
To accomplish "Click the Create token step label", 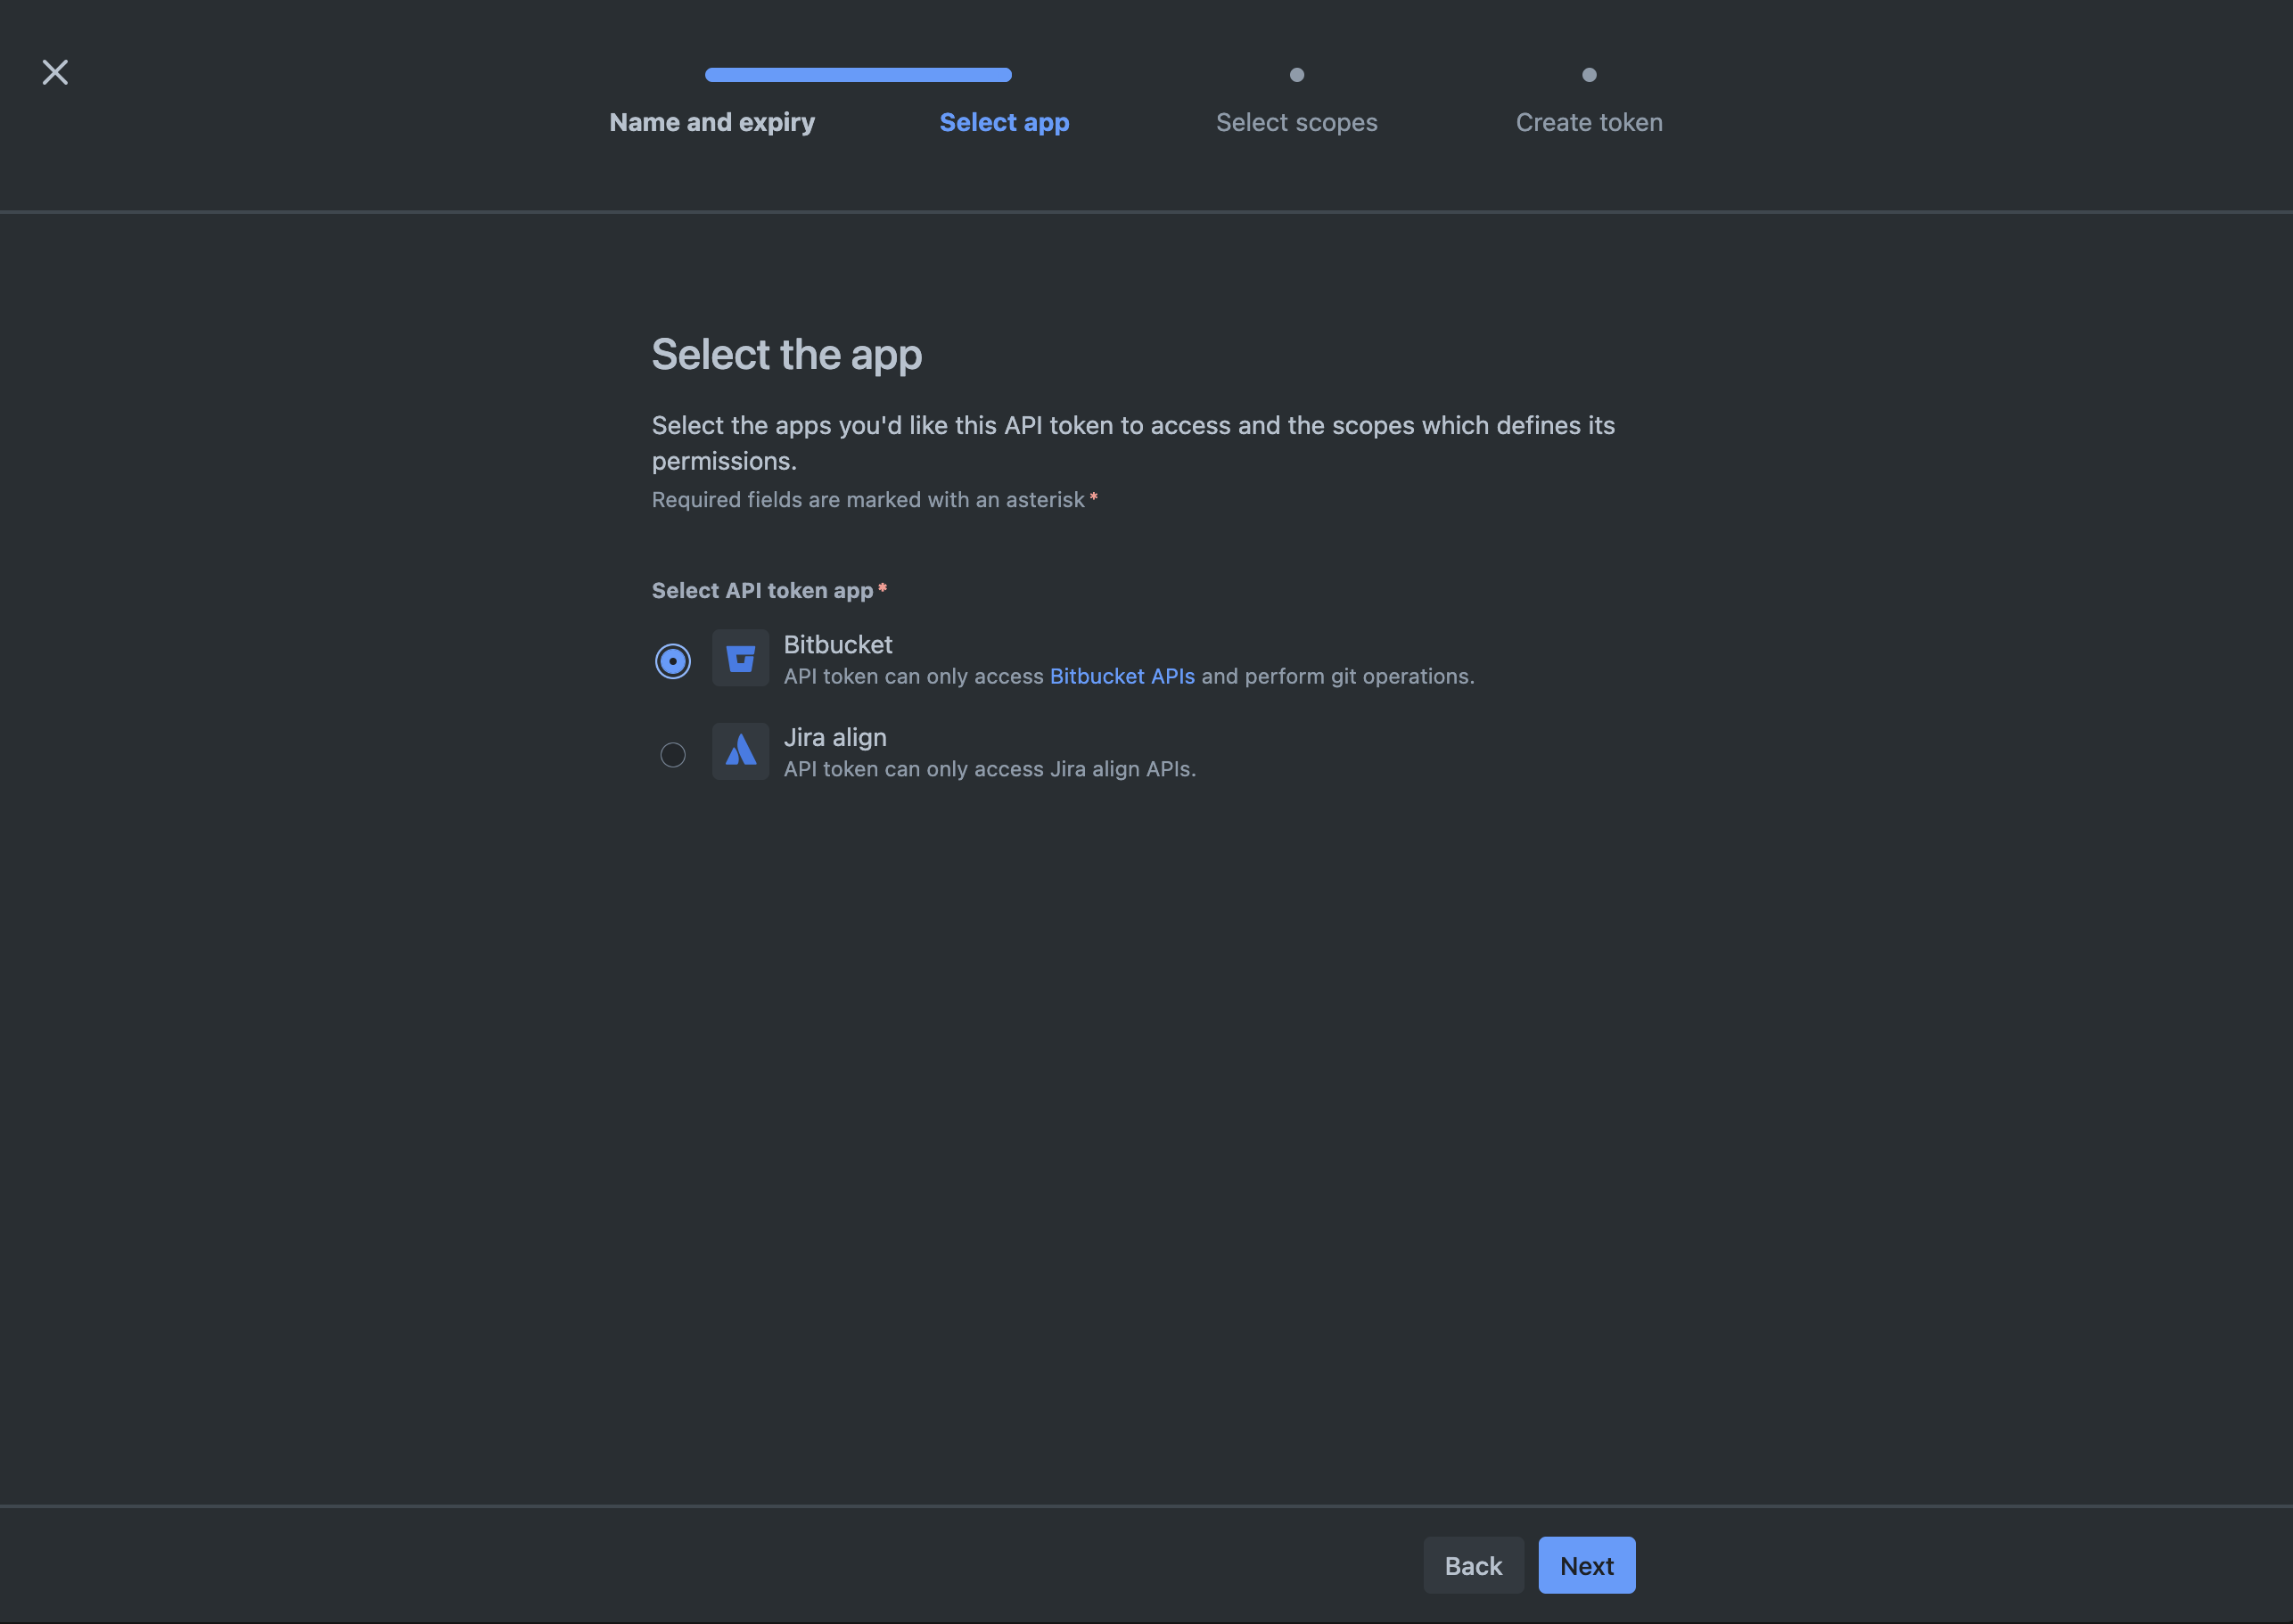I will point(1589,121).
